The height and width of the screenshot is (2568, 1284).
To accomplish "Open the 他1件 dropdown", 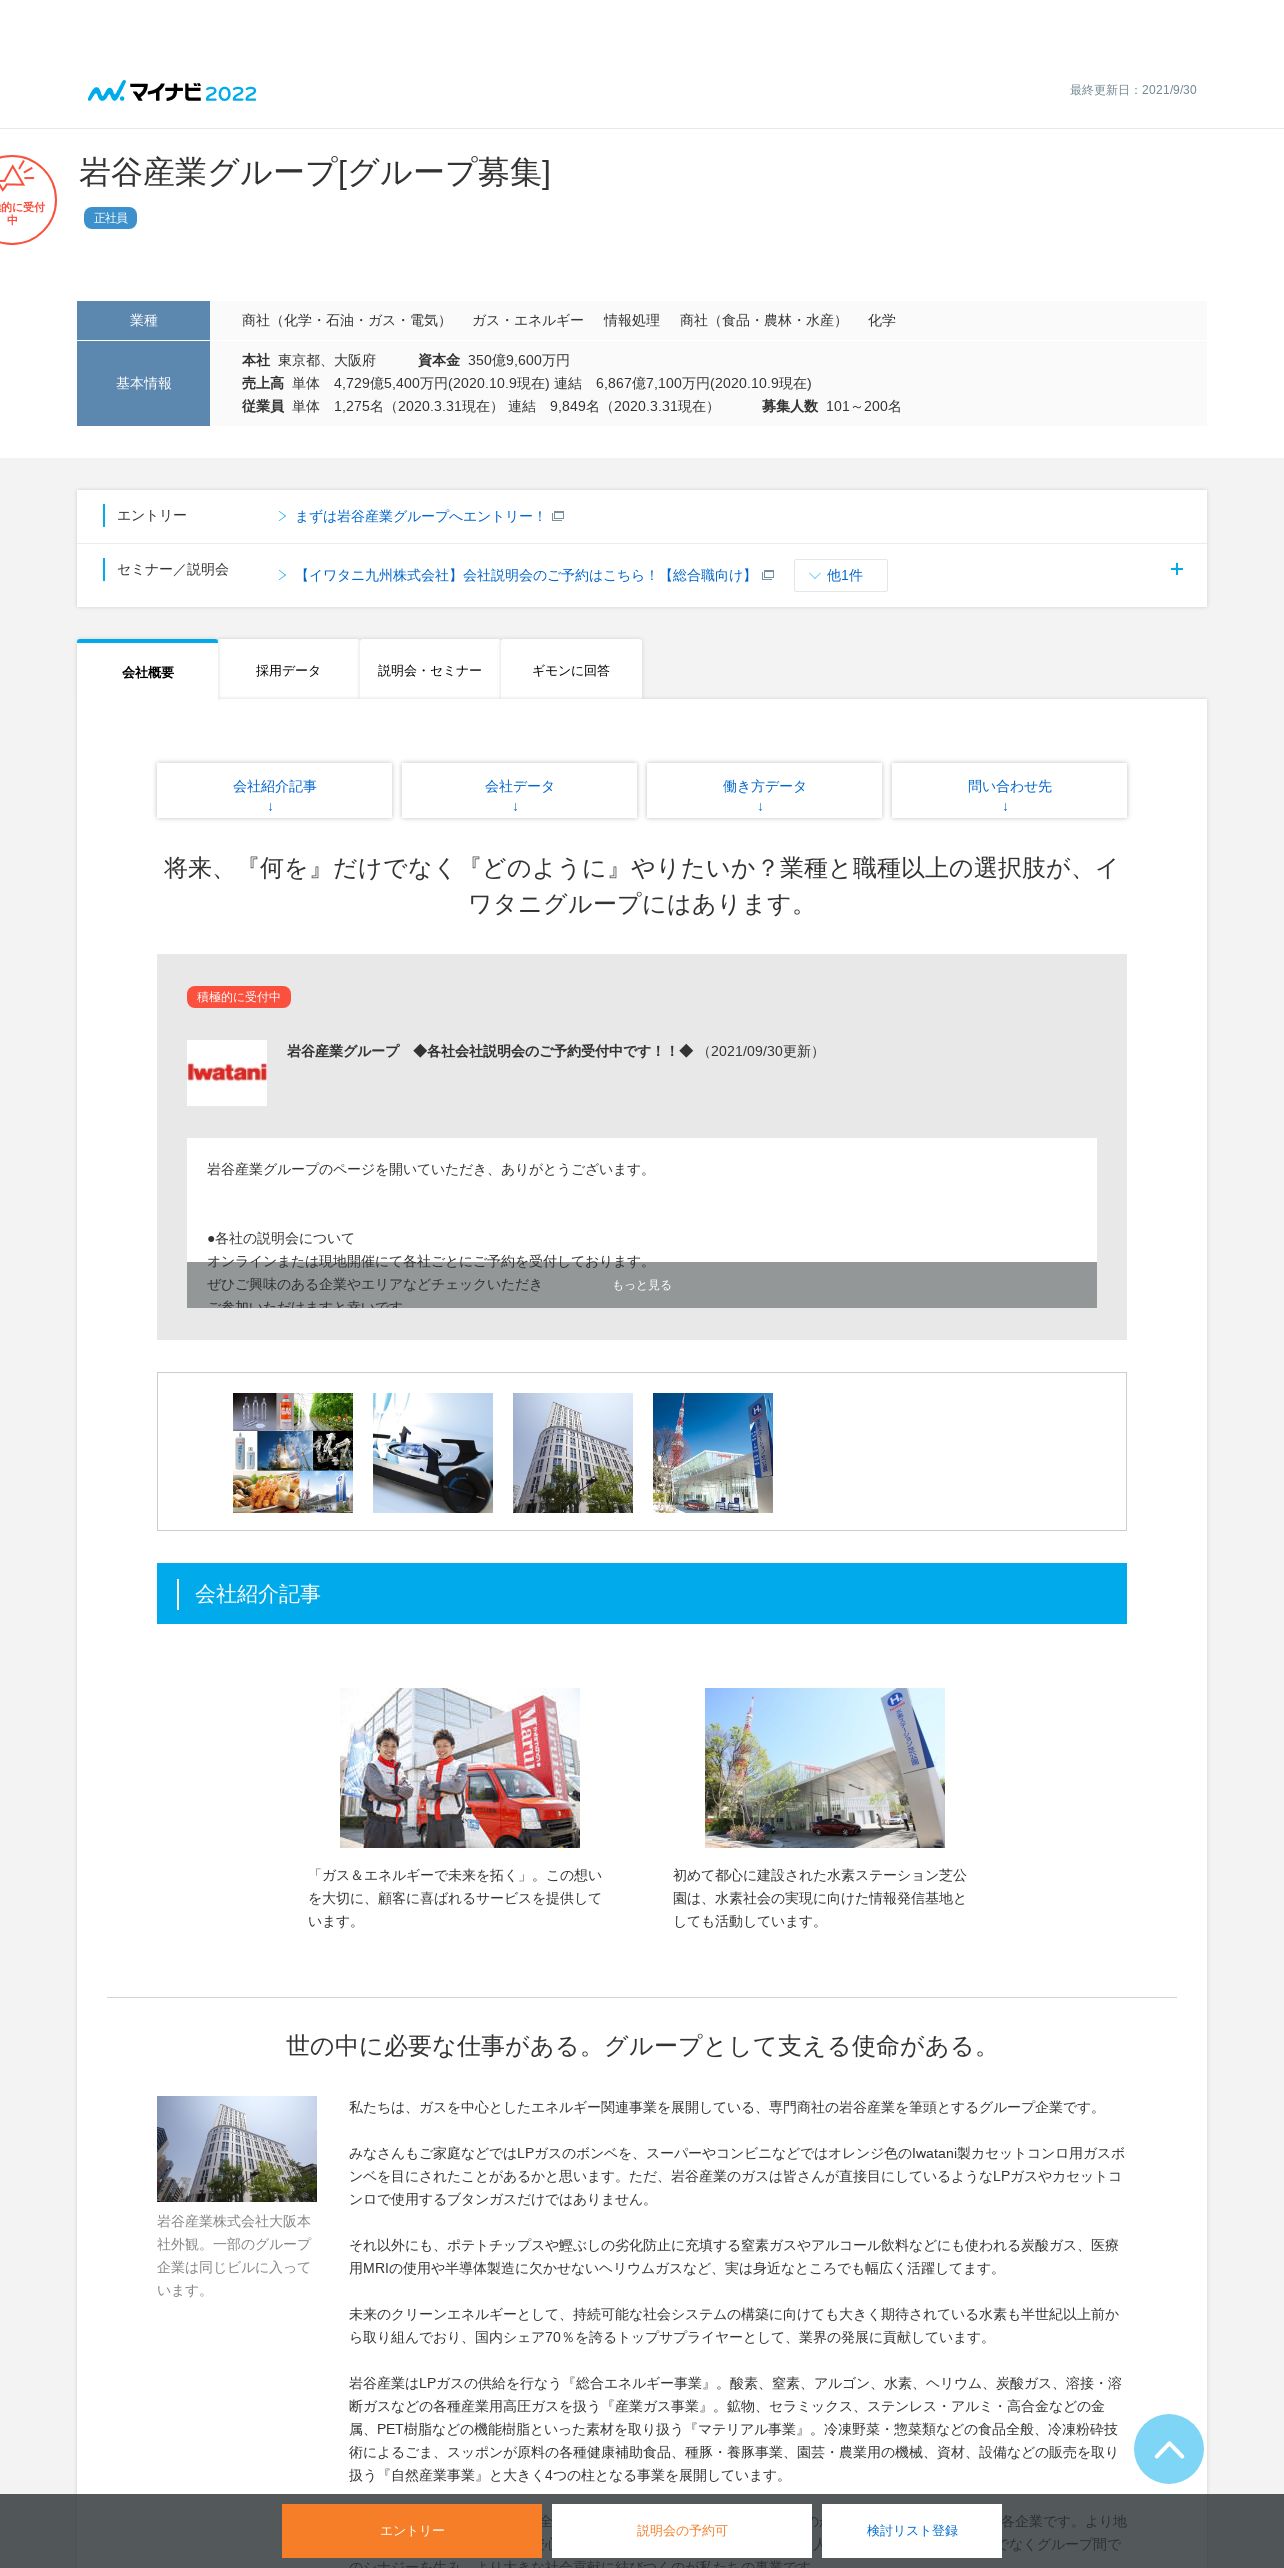I will click(840, 576).
